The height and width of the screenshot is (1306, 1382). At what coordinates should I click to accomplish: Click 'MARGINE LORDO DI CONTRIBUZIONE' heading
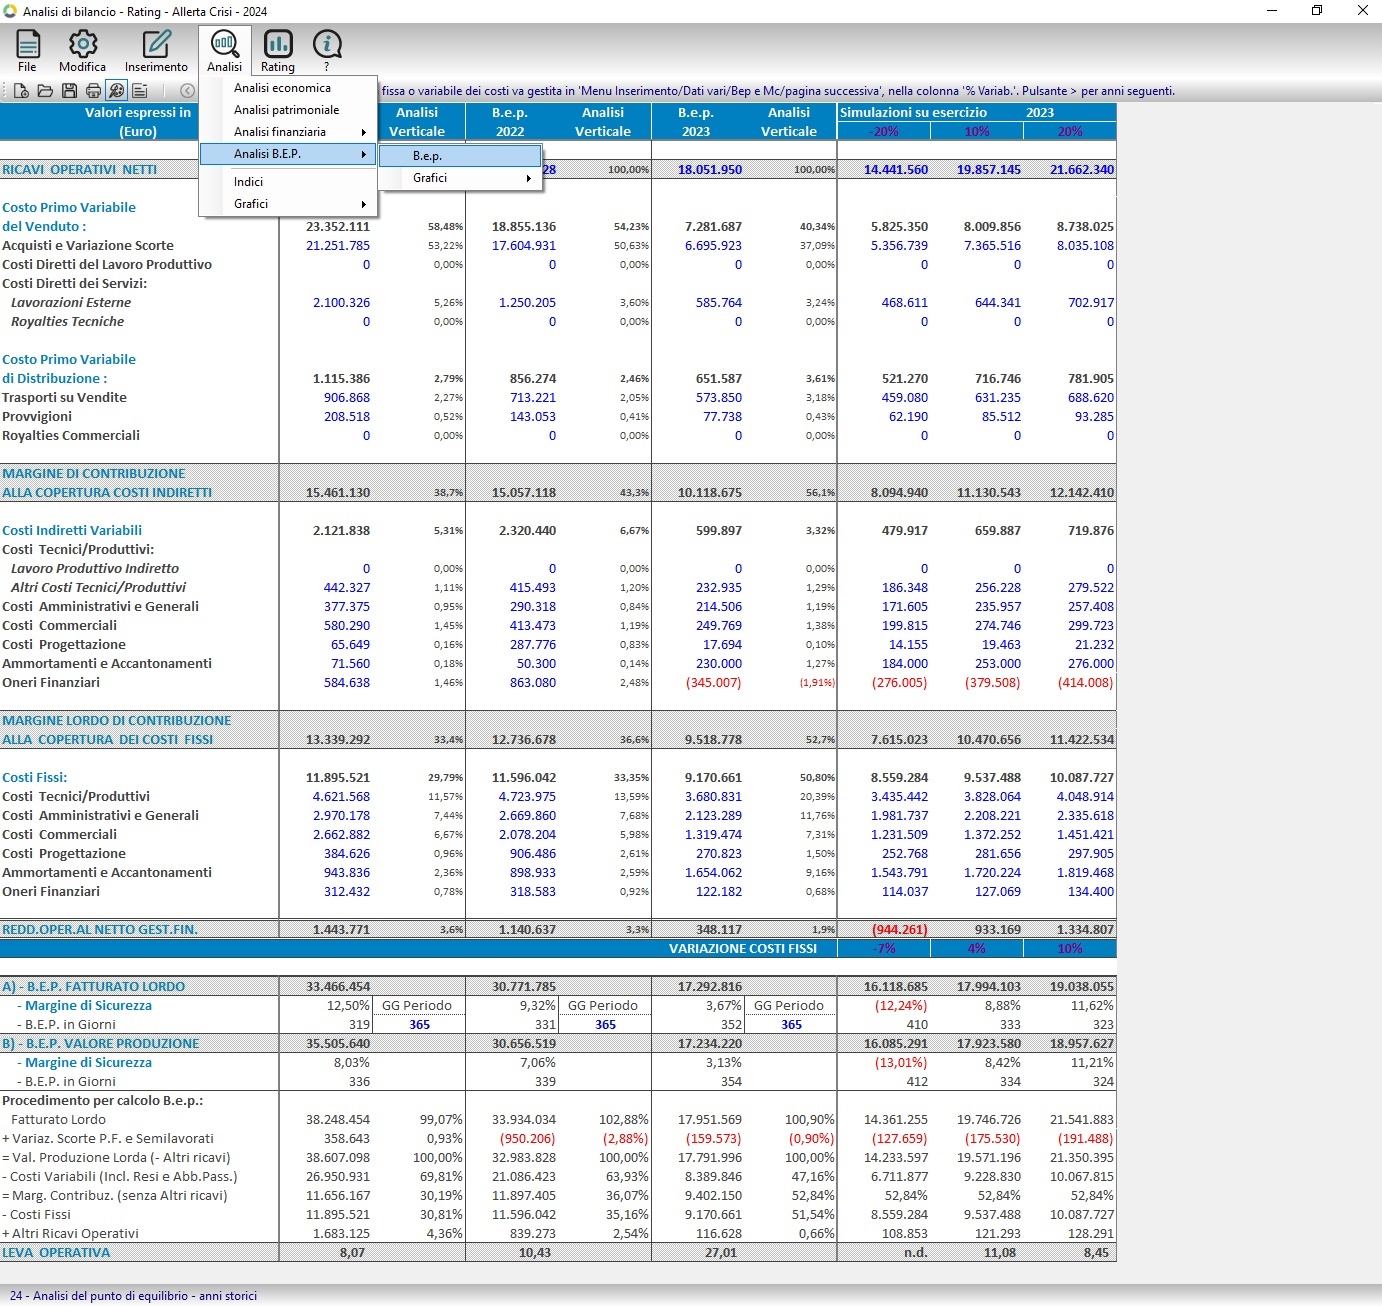pos(117,721)
